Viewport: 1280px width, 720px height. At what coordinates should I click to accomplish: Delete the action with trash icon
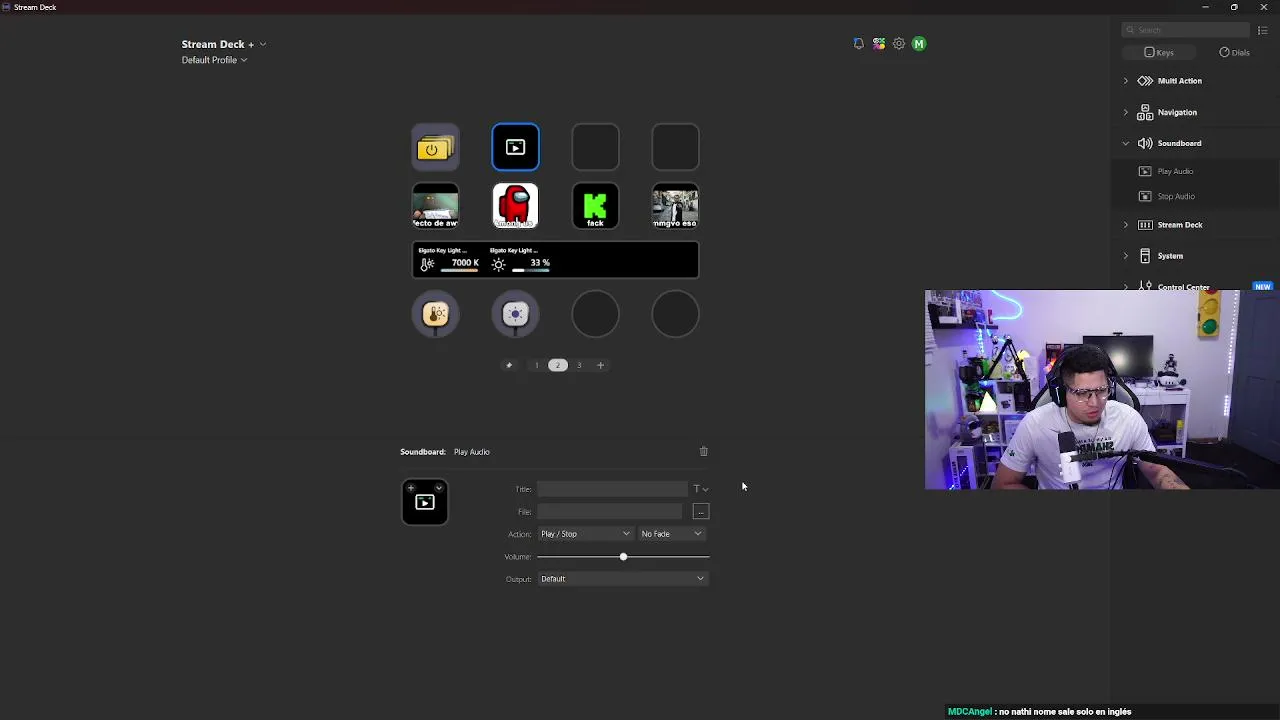point(703,452)
